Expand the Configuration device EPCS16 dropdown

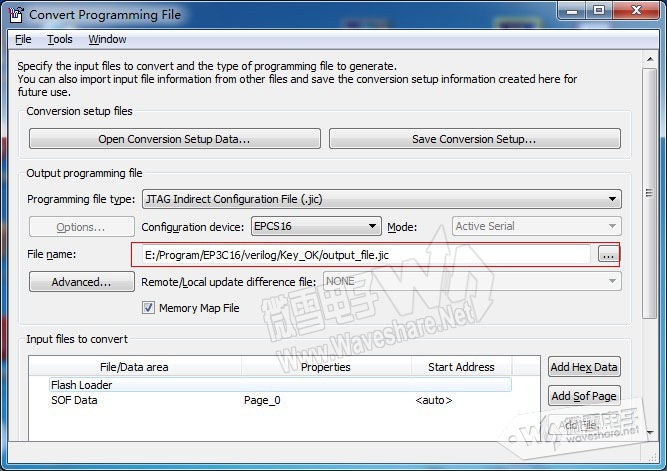click(314, 227)
